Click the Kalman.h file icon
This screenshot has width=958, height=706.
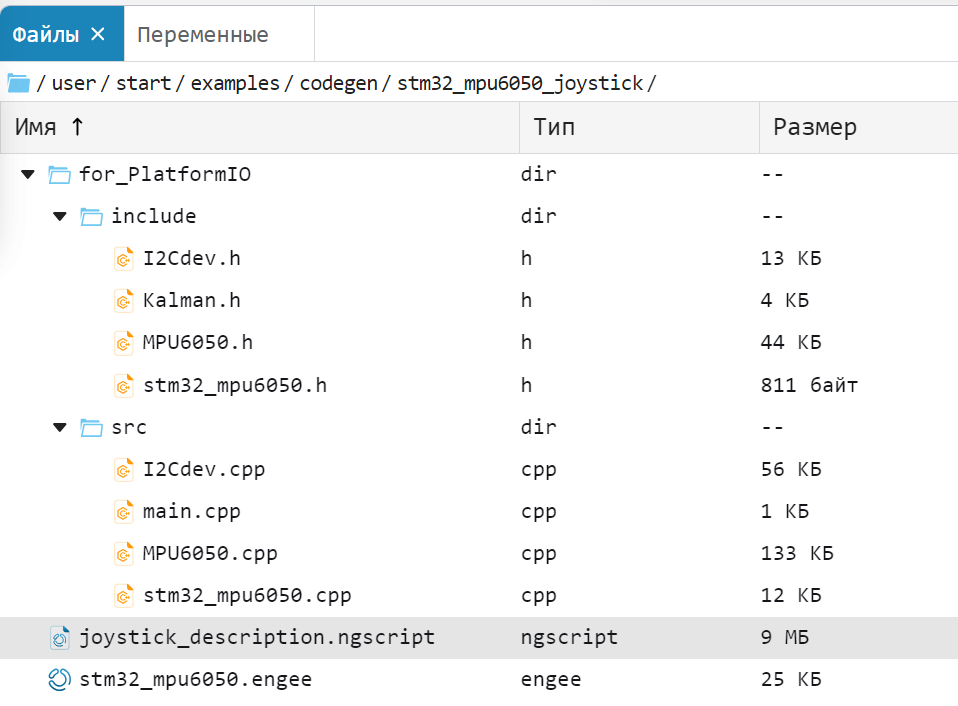pyautogui.click(x=124, y=301)
